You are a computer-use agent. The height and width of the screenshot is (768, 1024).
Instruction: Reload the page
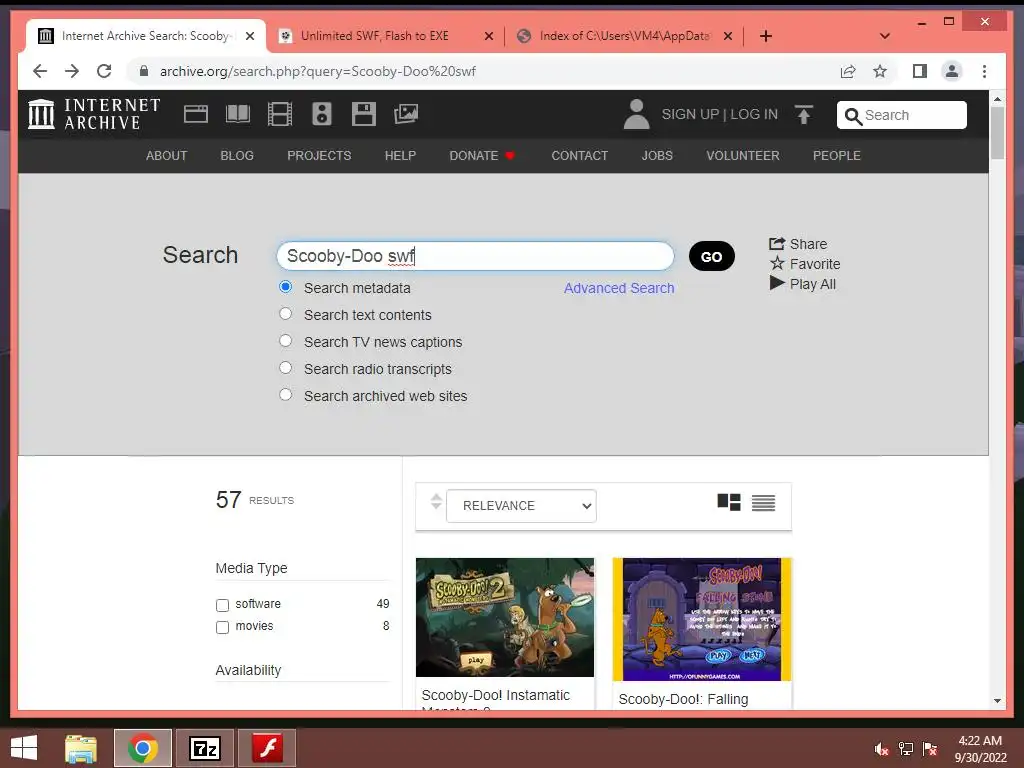coord(104,71)
